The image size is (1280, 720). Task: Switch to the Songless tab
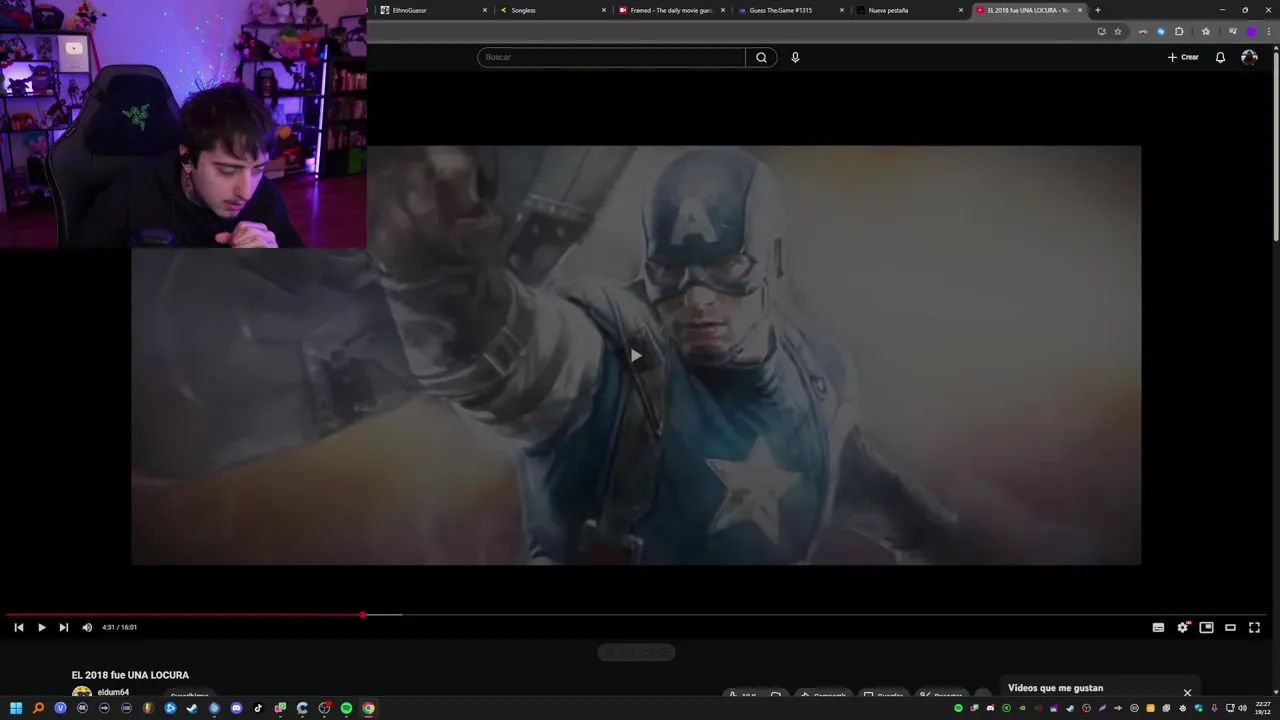point(550,10)
